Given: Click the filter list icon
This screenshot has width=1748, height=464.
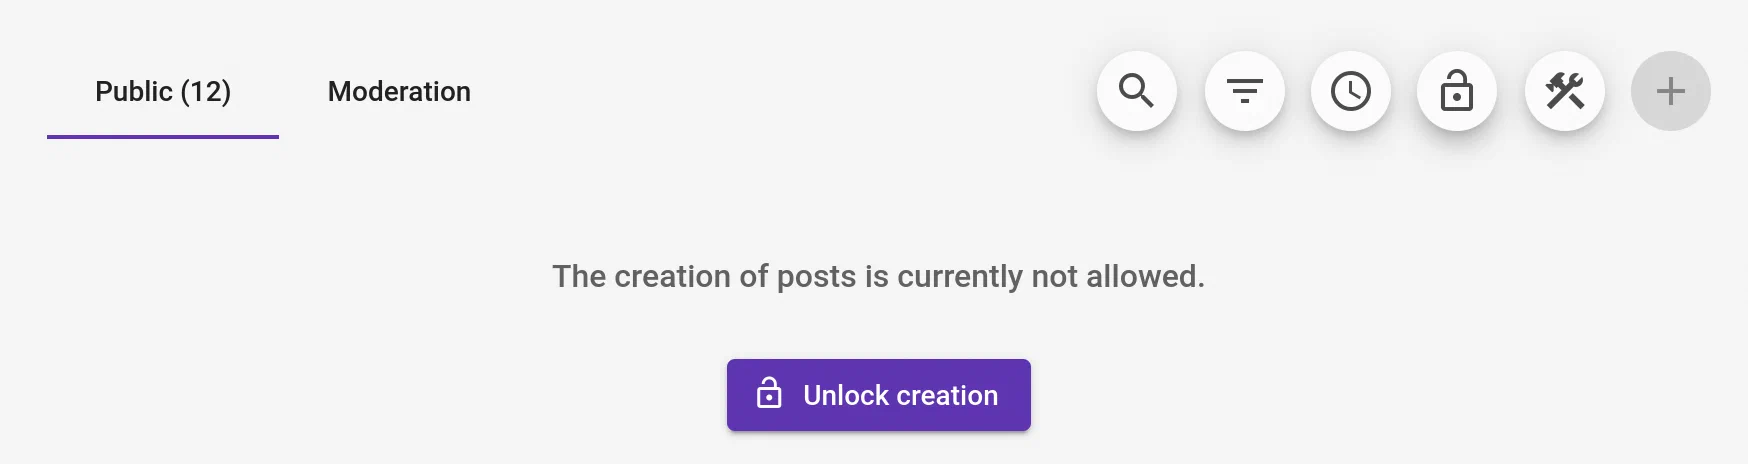Looking at the screenshot, I should coord(1244,91).
